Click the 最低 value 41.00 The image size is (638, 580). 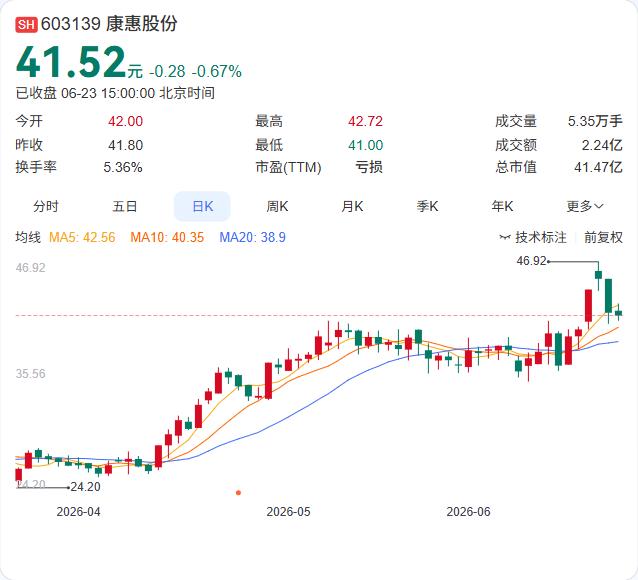[x=365, y=145]
